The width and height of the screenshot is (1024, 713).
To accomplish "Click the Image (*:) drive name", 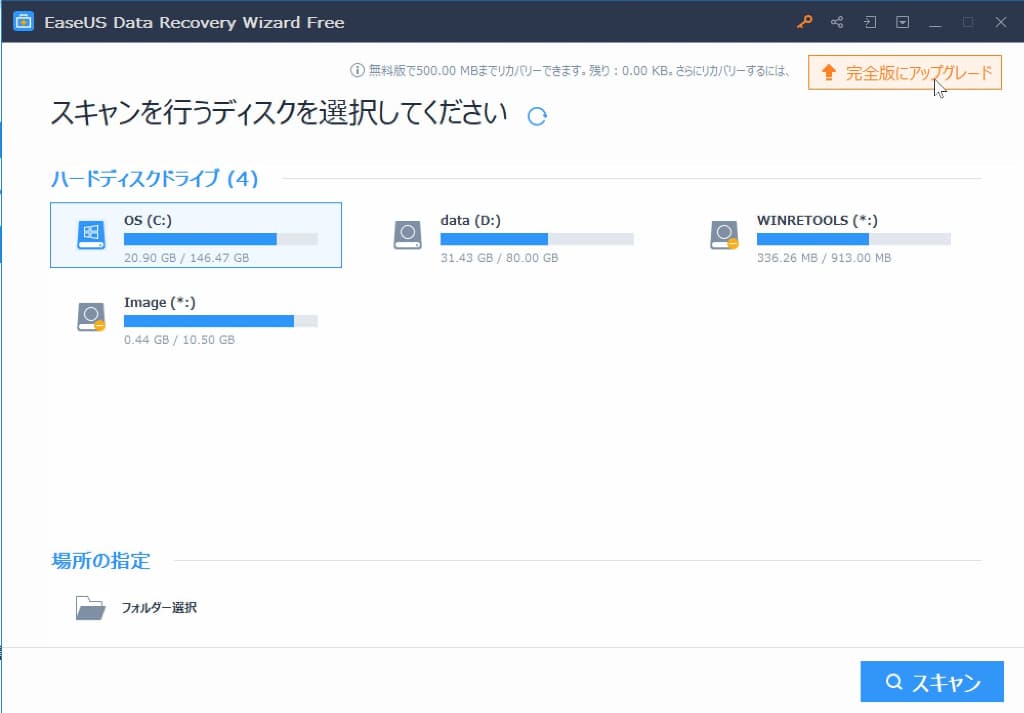I will (x=160, y=302).
